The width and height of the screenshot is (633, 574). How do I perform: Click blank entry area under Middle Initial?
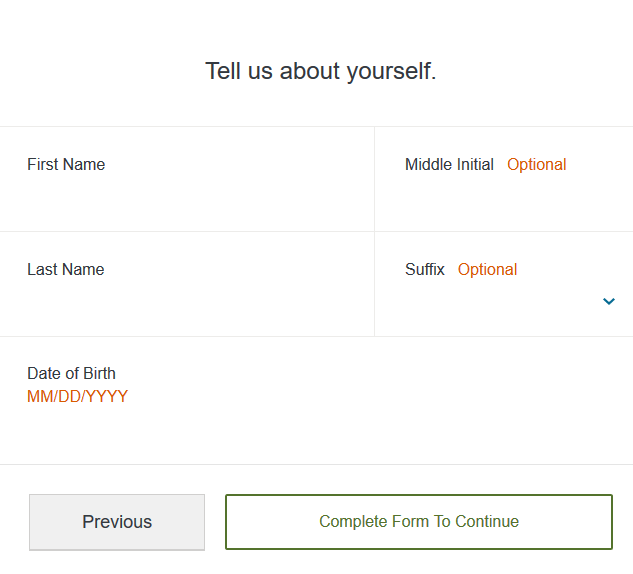(x=505, y=198)
